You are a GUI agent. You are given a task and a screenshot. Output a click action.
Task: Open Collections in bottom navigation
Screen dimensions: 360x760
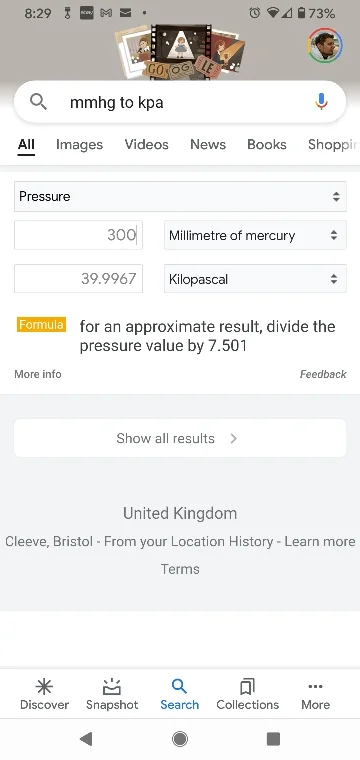pyautogui.click(x=248, y=694)
